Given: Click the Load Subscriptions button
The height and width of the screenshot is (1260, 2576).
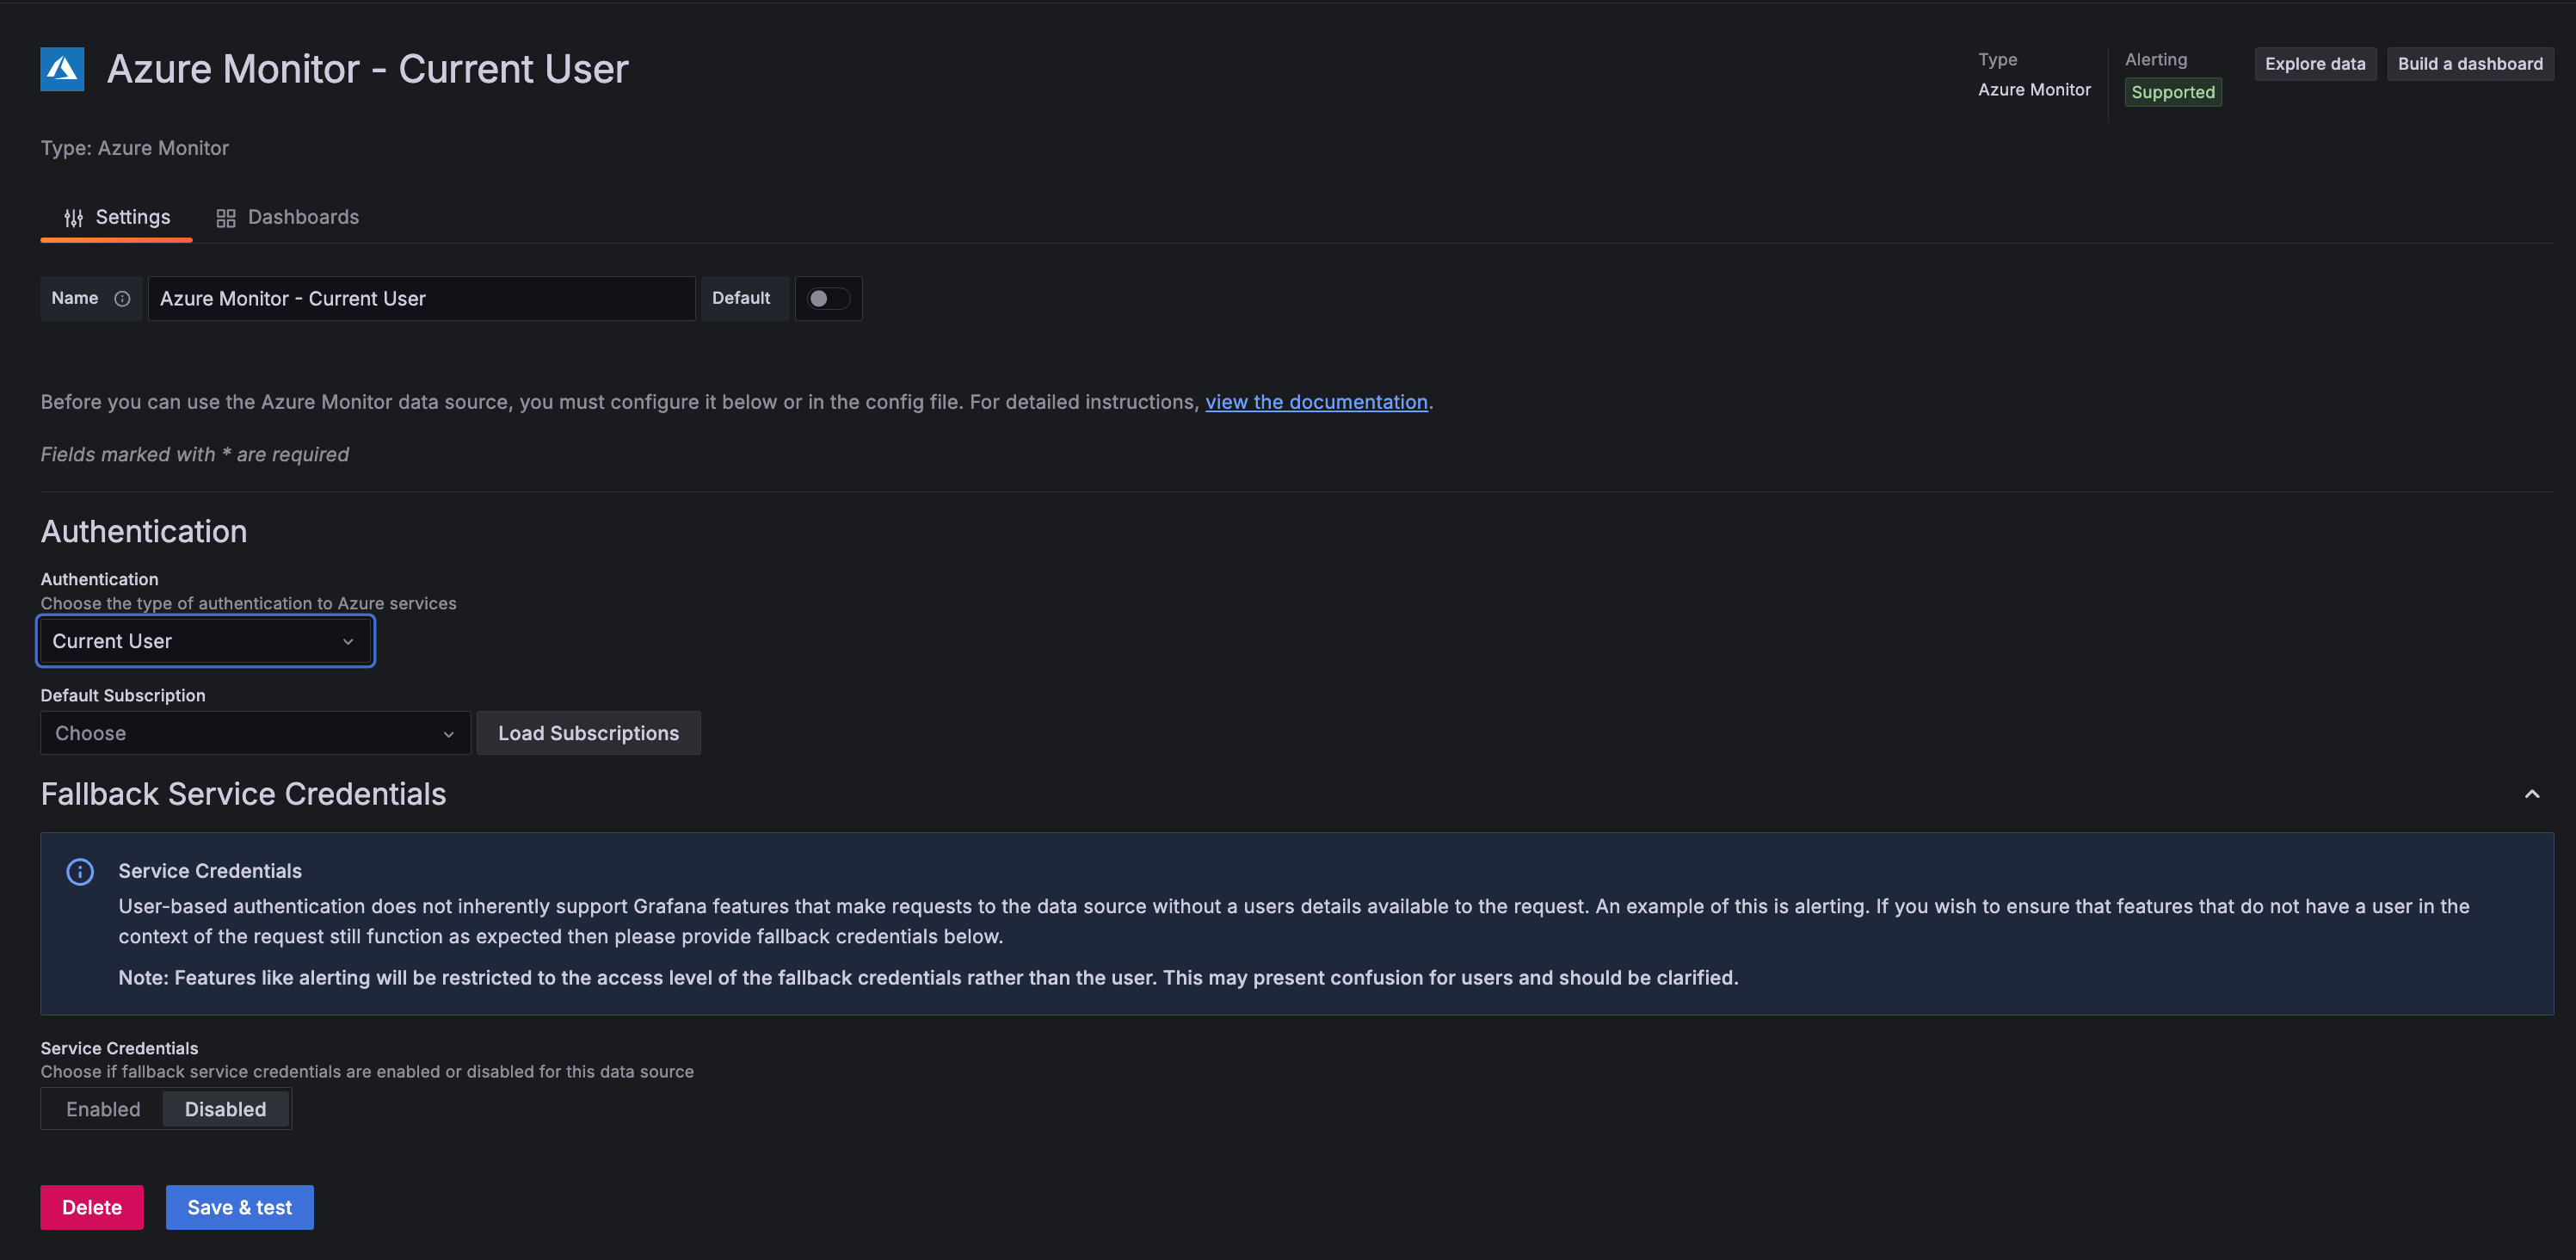Looking at the screenshot, I should [x=589, y=732].
